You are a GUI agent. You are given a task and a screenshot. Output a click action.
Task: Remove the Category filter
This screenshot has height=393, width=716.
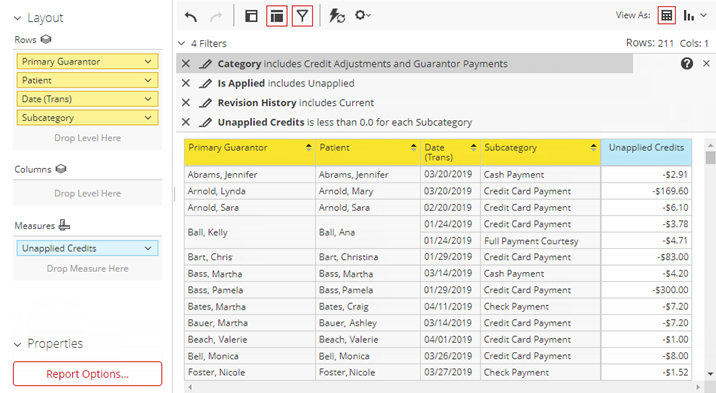(x=186, y=63)
